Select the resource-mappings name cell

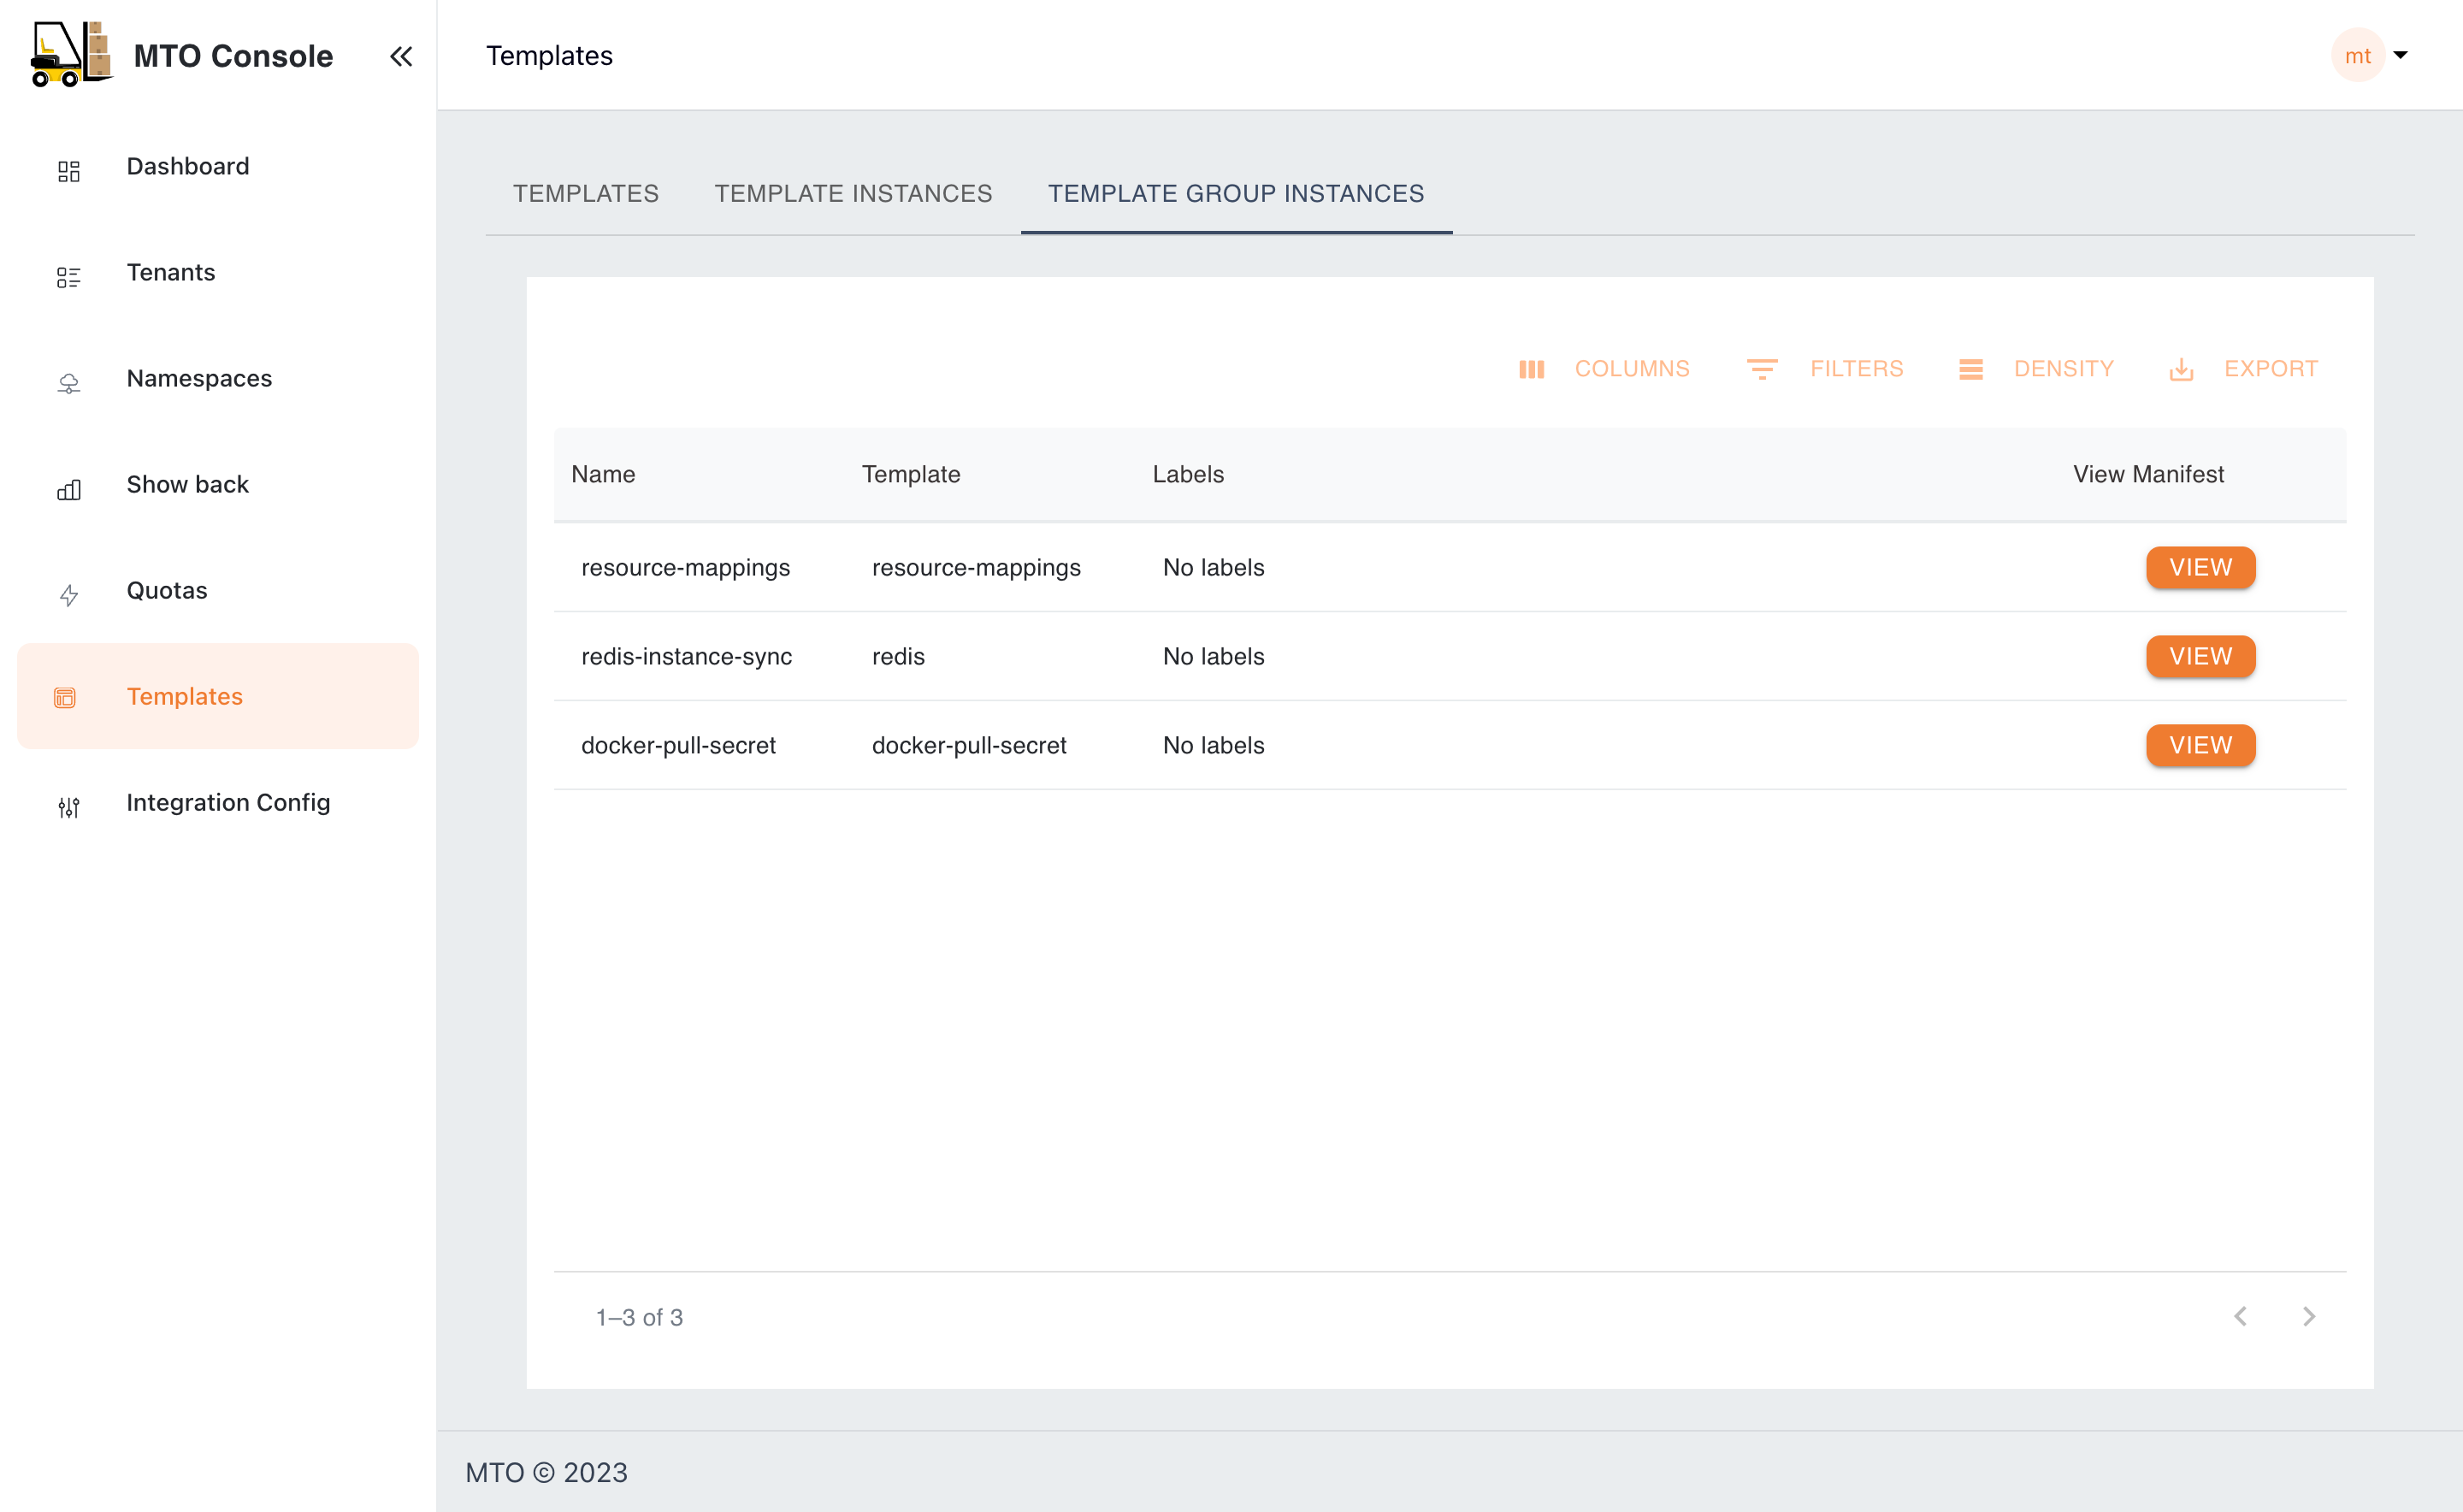coord(685,567)
